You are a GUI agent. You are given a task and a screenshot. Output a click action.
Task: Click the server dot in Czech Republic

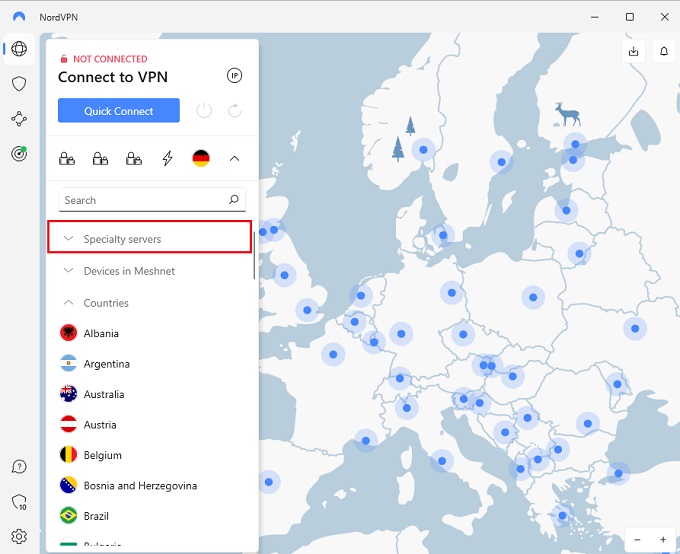[x=463, y=334]
